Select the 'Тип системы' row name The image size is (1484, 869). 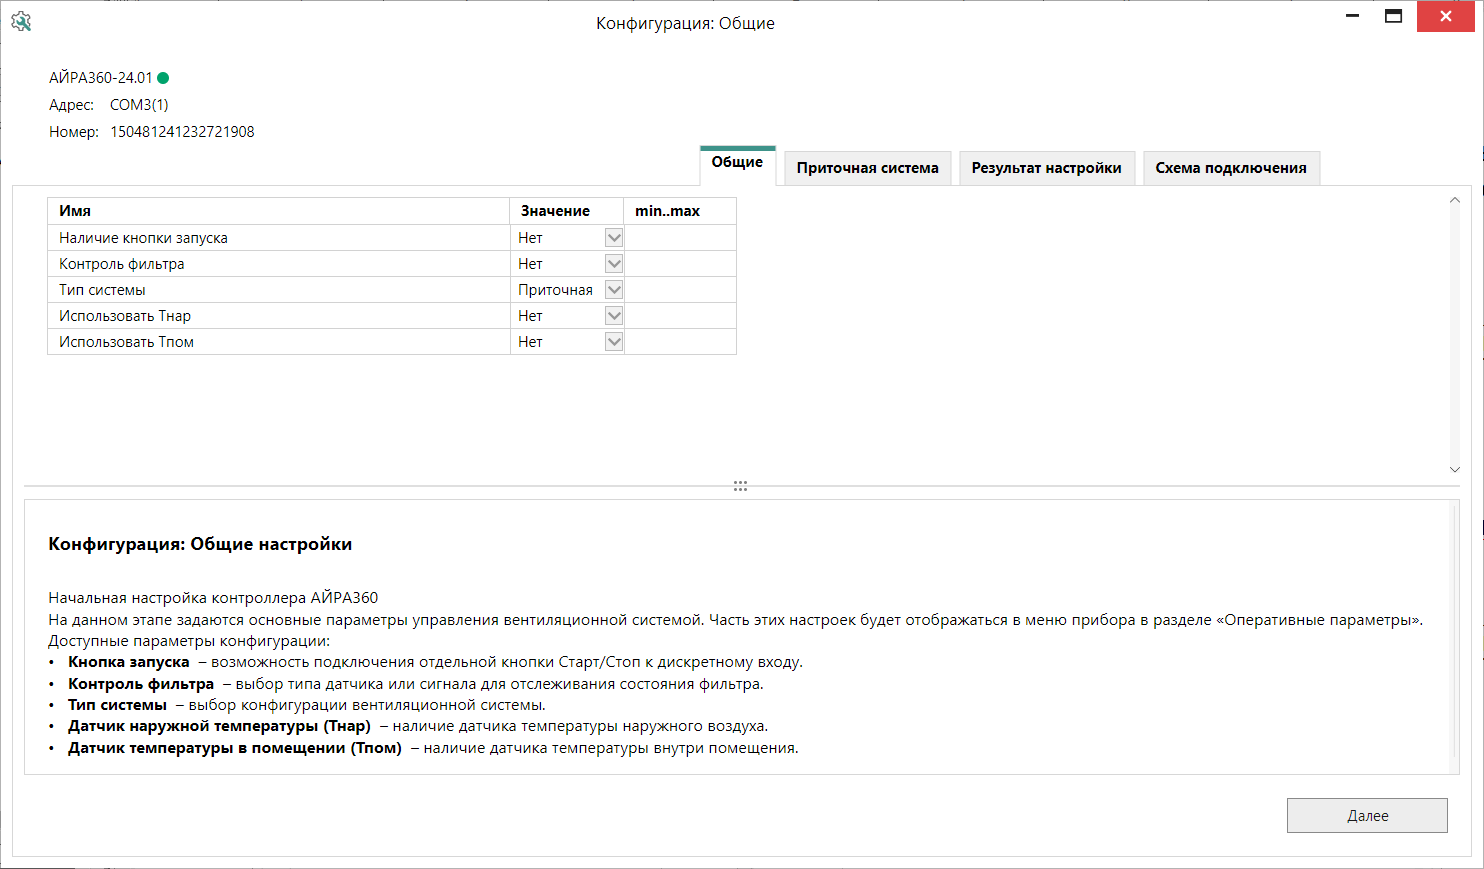pyautogui.click(x=102, y=290)
